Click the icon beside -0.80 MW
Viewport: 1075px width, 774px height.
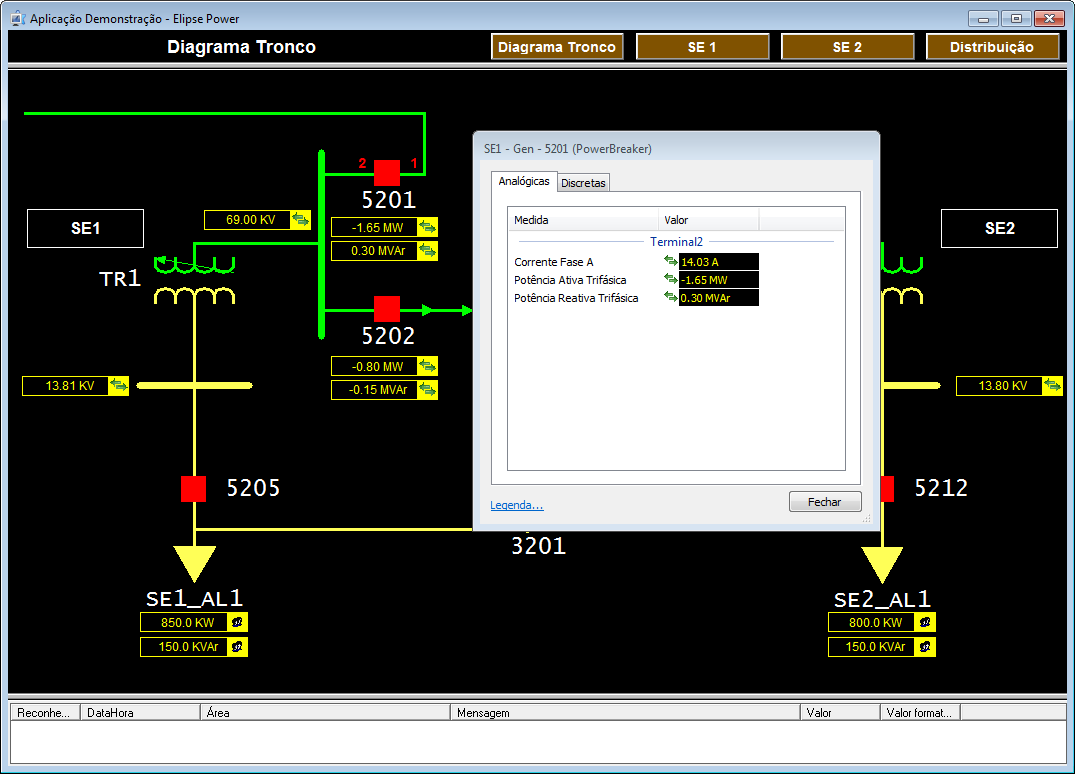point(427,367)
